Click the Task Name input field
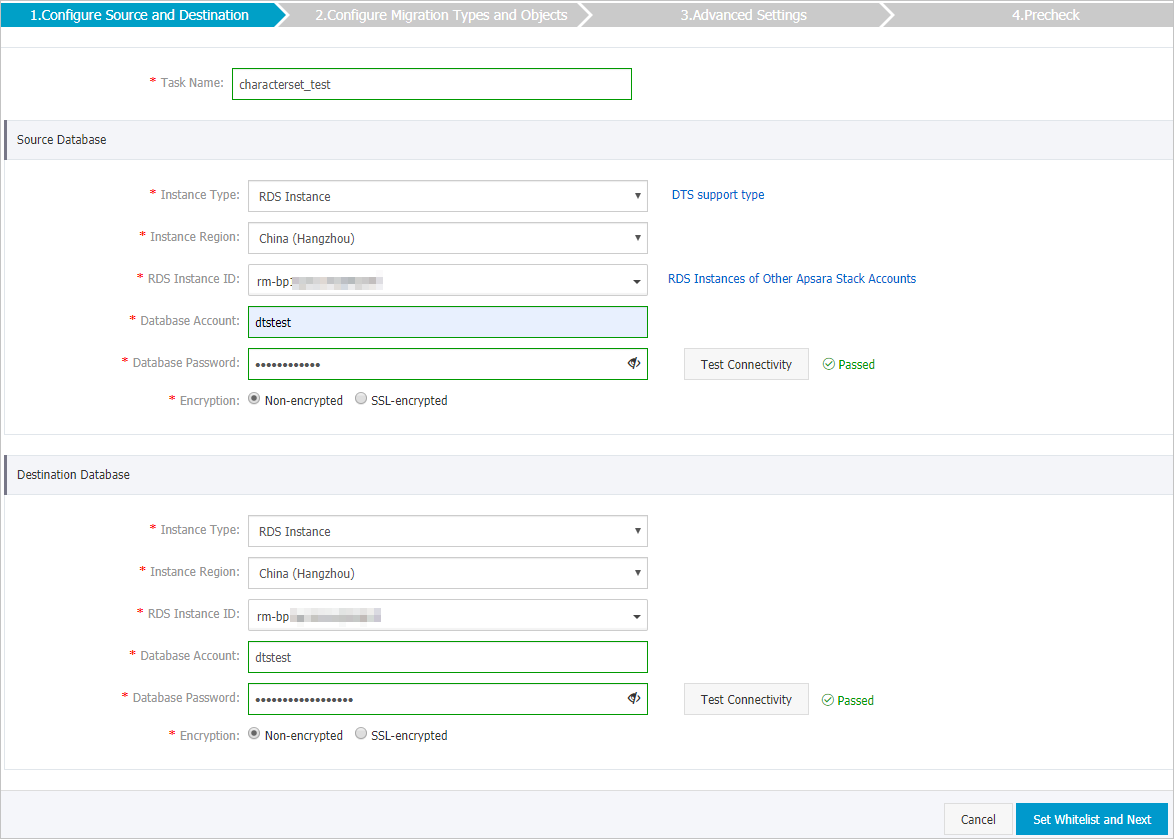1174x839 pixels. click(431, 84)
